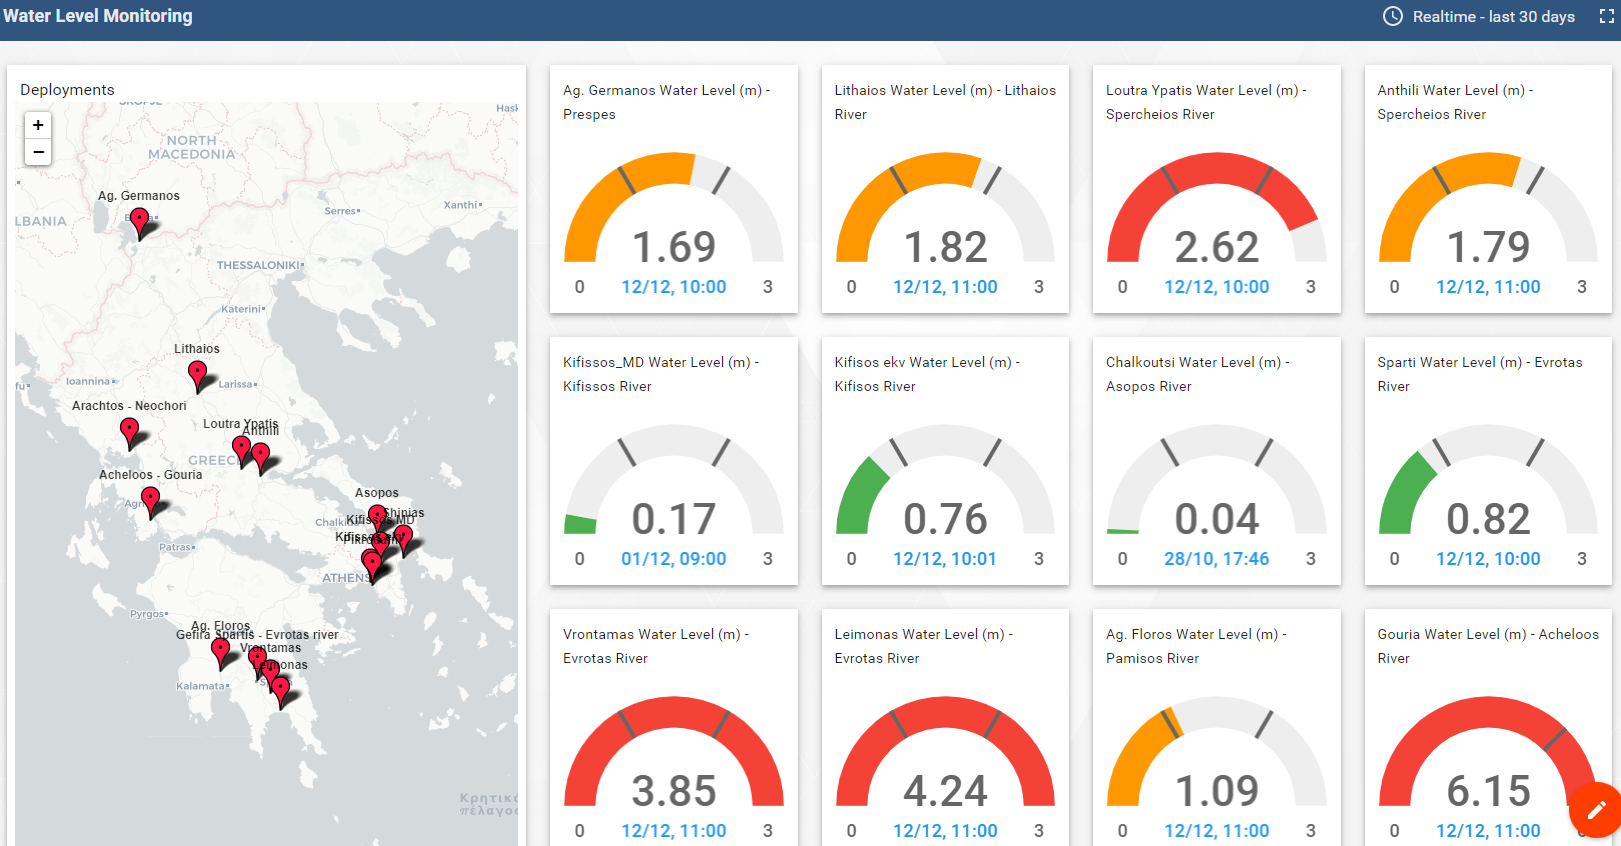Viewport: 1621px width, 846px height.
Task: Click the Leimonas Water Level card title
Action: point(924,646)
